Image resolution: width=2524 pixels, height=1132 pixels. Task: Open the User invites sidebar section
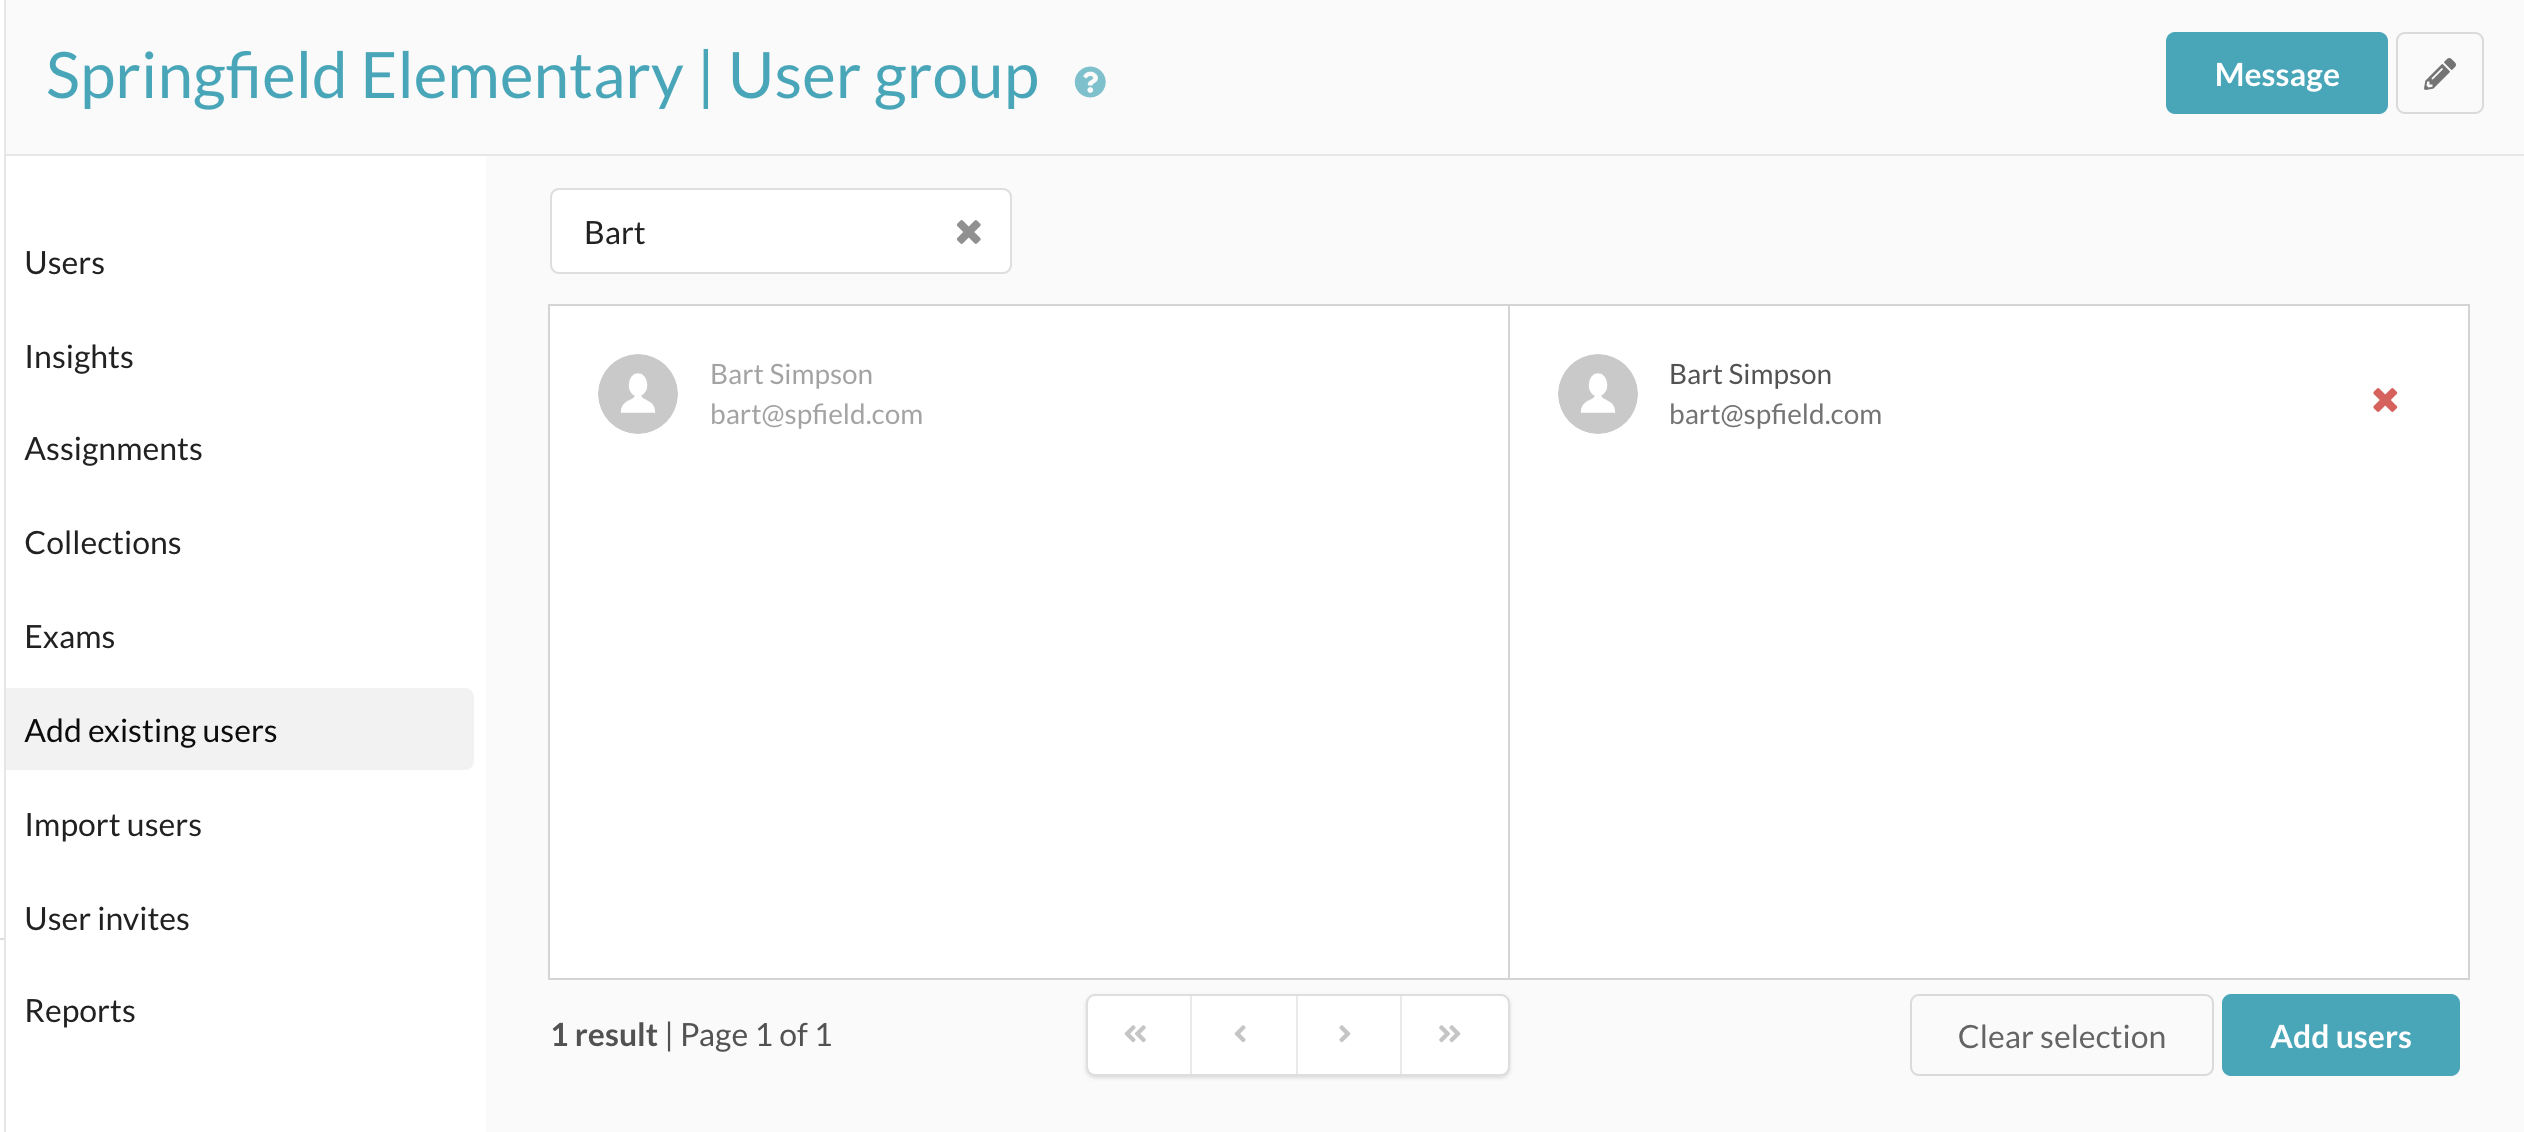click(x=107, y=918)
